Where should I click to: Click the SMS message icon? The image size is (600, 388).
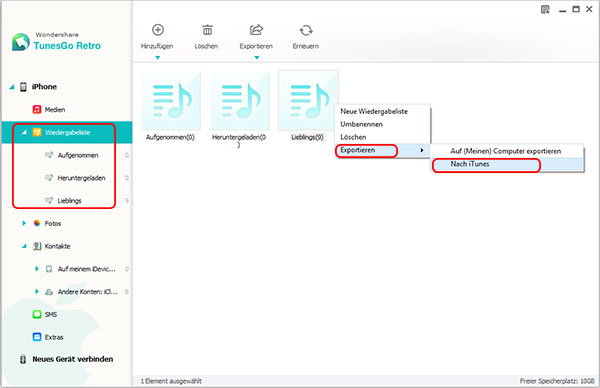tap(37, 315)
